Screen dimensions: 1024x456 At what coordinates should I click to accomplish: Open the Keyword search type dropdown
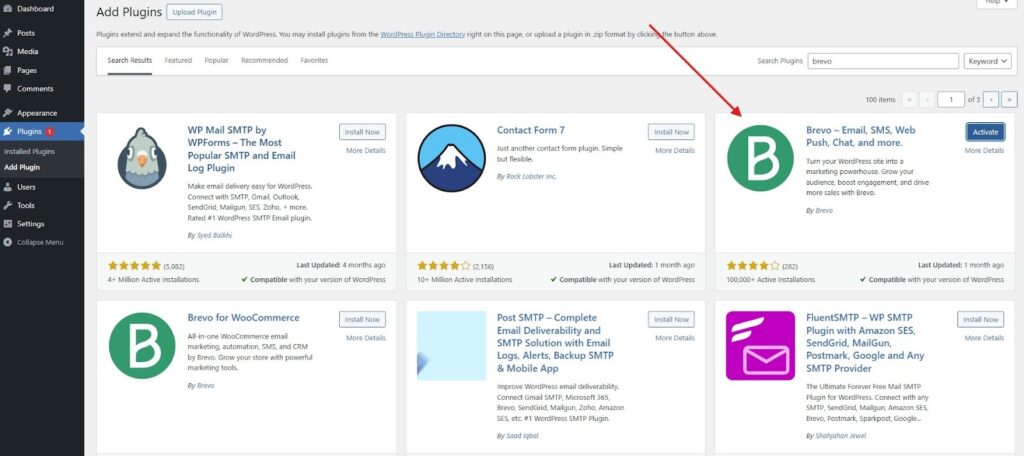click(x=988, y=61)
